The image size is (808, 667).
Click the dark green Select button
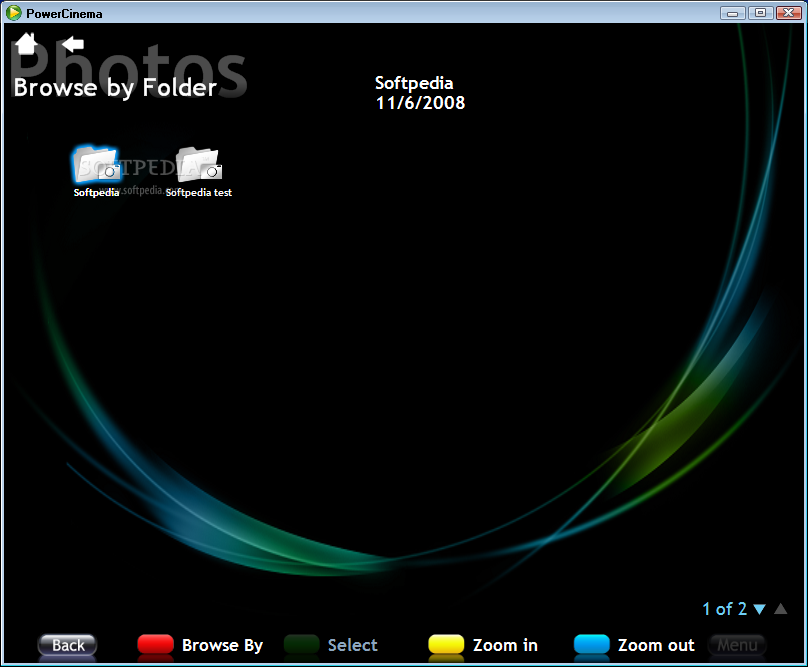pyautogui.click(x=301, y=644)
